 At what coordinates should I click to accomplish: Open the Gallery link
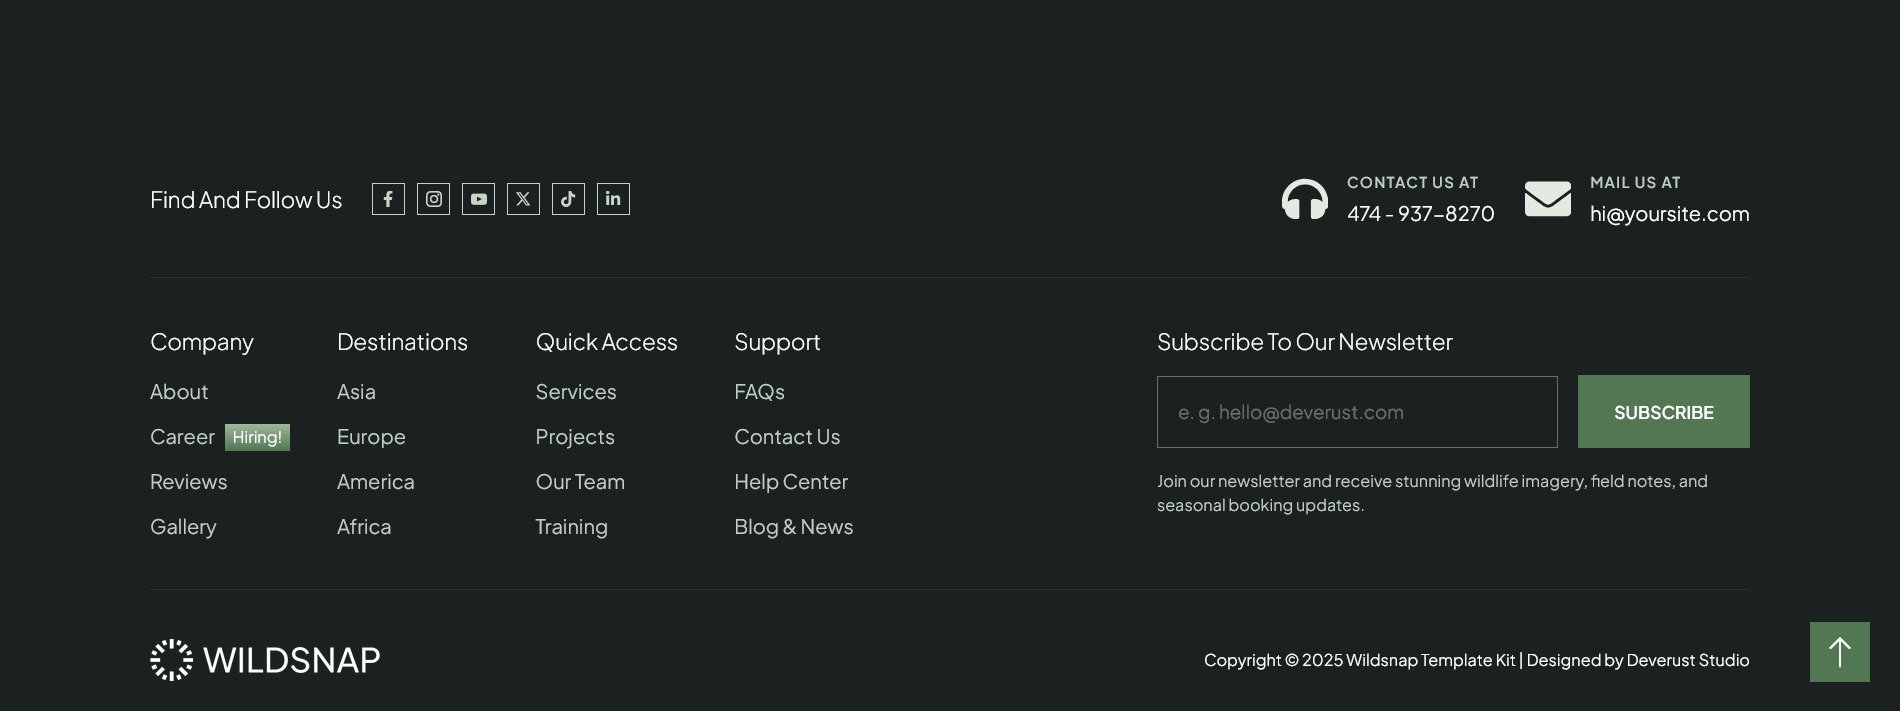(183, 527)
